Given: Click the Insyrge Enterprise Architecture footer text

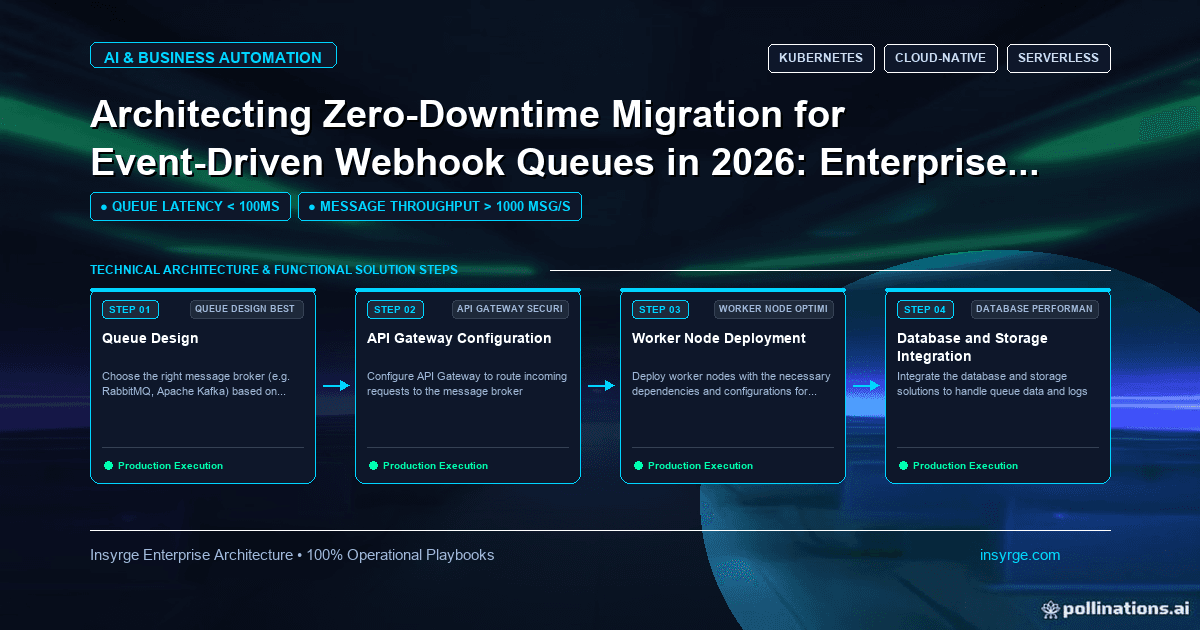Looking at the screenshot, I should click(292, 555).
